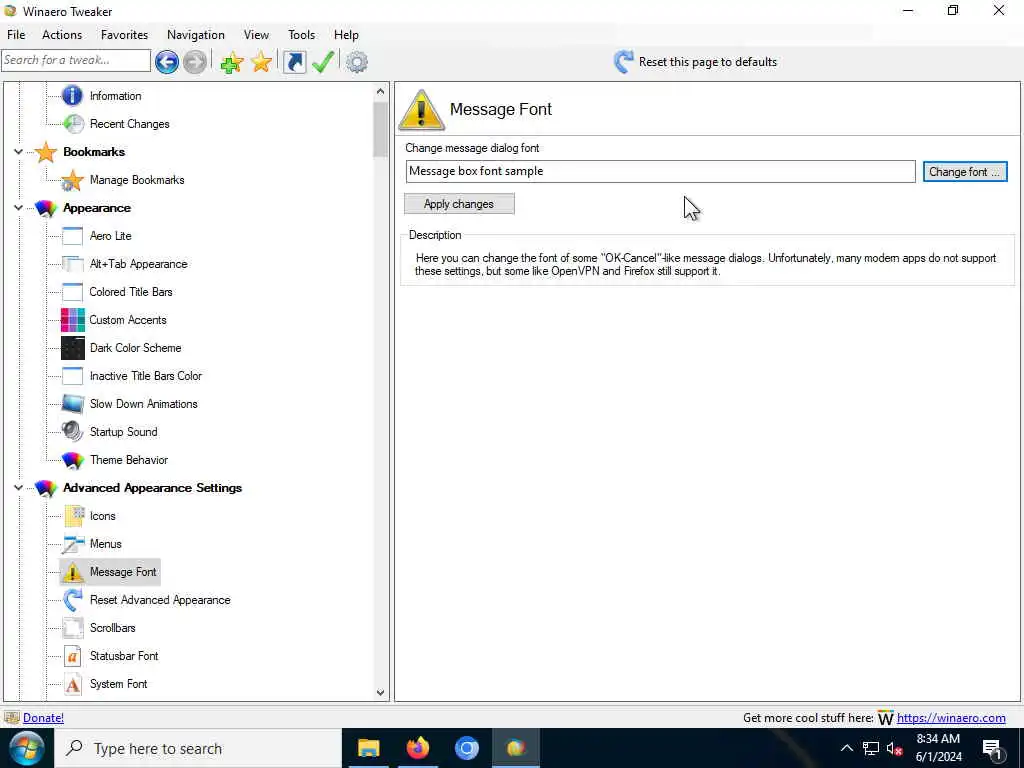This screenshot has height=768, width=1024.
Task: Click the Reset Advanced Appearance arrow icon
Action: coord(72,600)
